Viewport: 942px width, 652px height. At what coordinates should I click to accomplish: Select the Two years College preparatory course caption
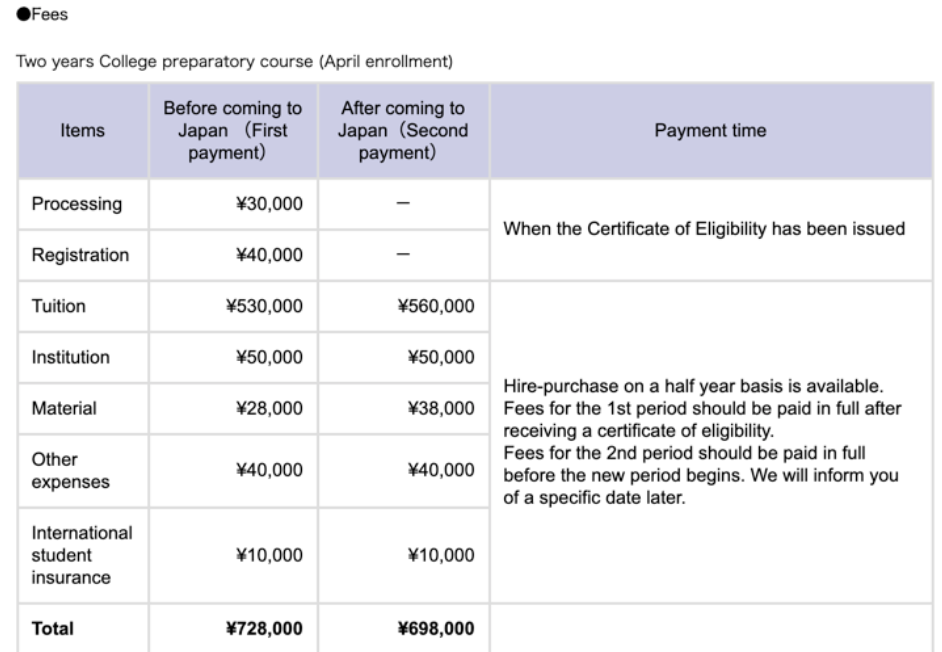point(235,62)
